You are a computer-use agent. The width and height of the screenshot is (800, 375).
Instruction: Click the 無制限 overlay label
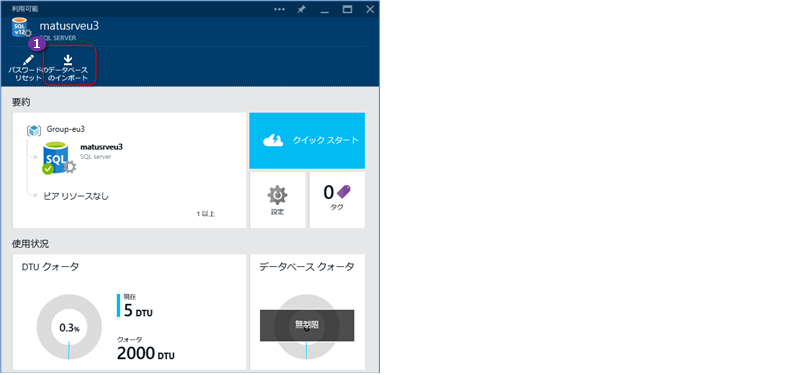tap(307, 325)
